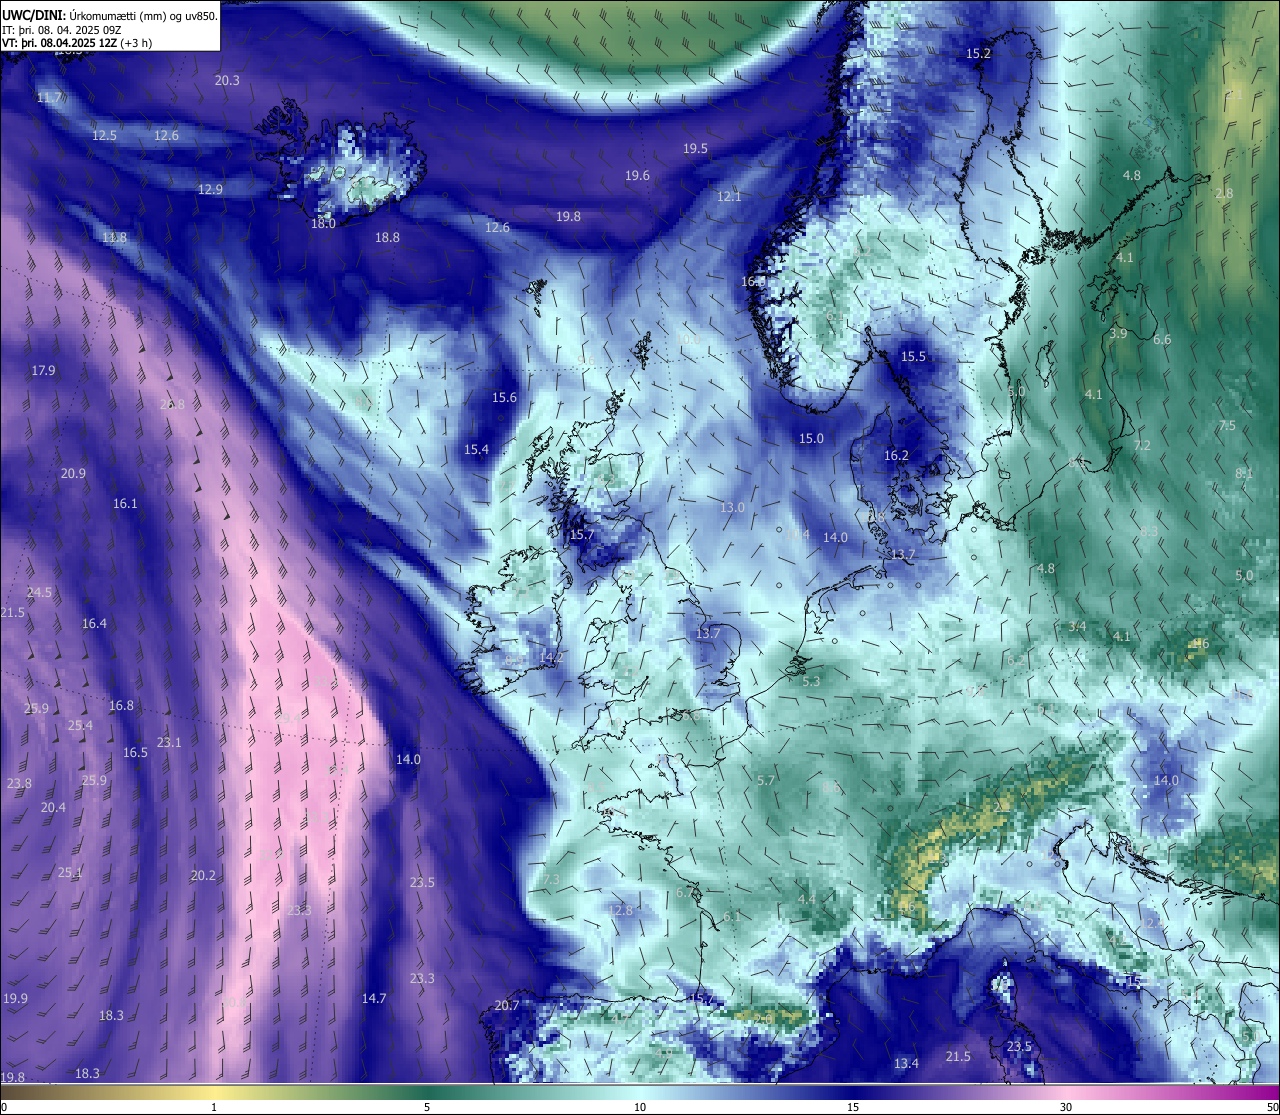Click the color scale tick label 0

(4, 1107)
